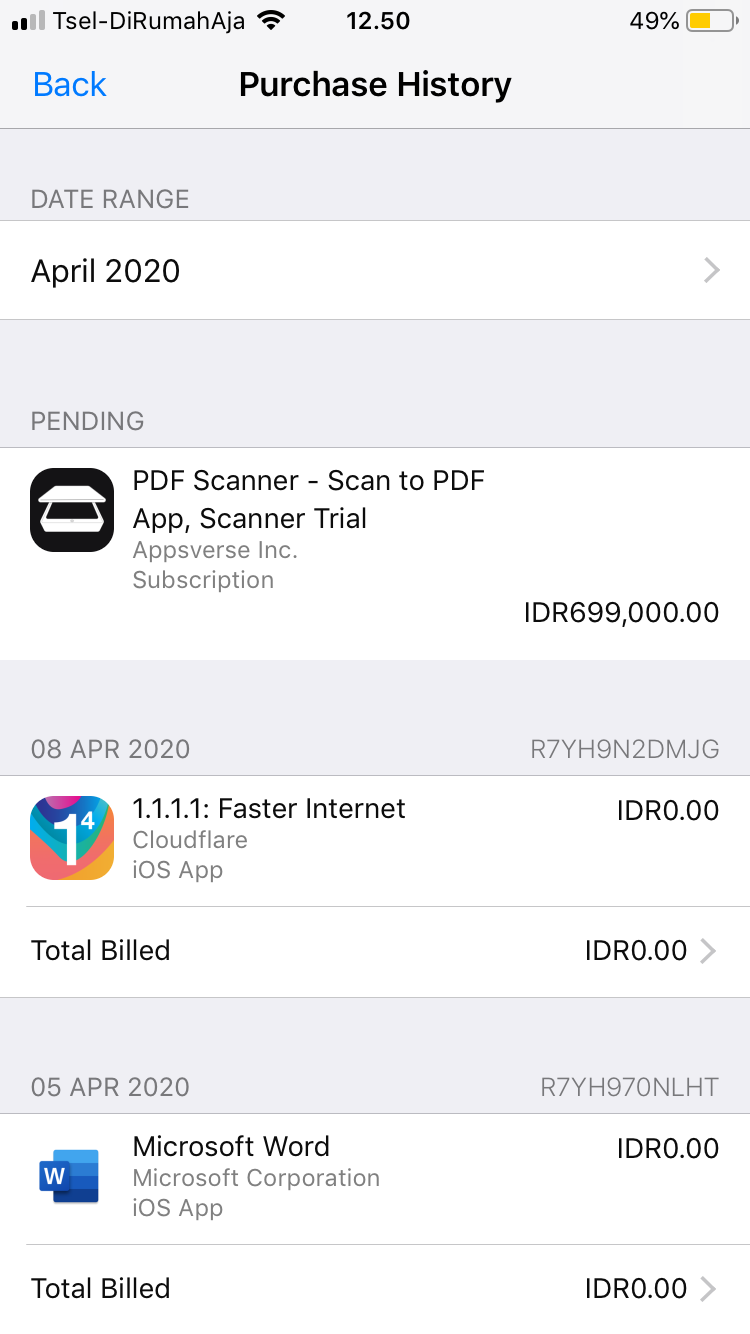Tap the Wi-Fi status icon
Viewport: 750px width, 1334px height.
tap(270, 21)
